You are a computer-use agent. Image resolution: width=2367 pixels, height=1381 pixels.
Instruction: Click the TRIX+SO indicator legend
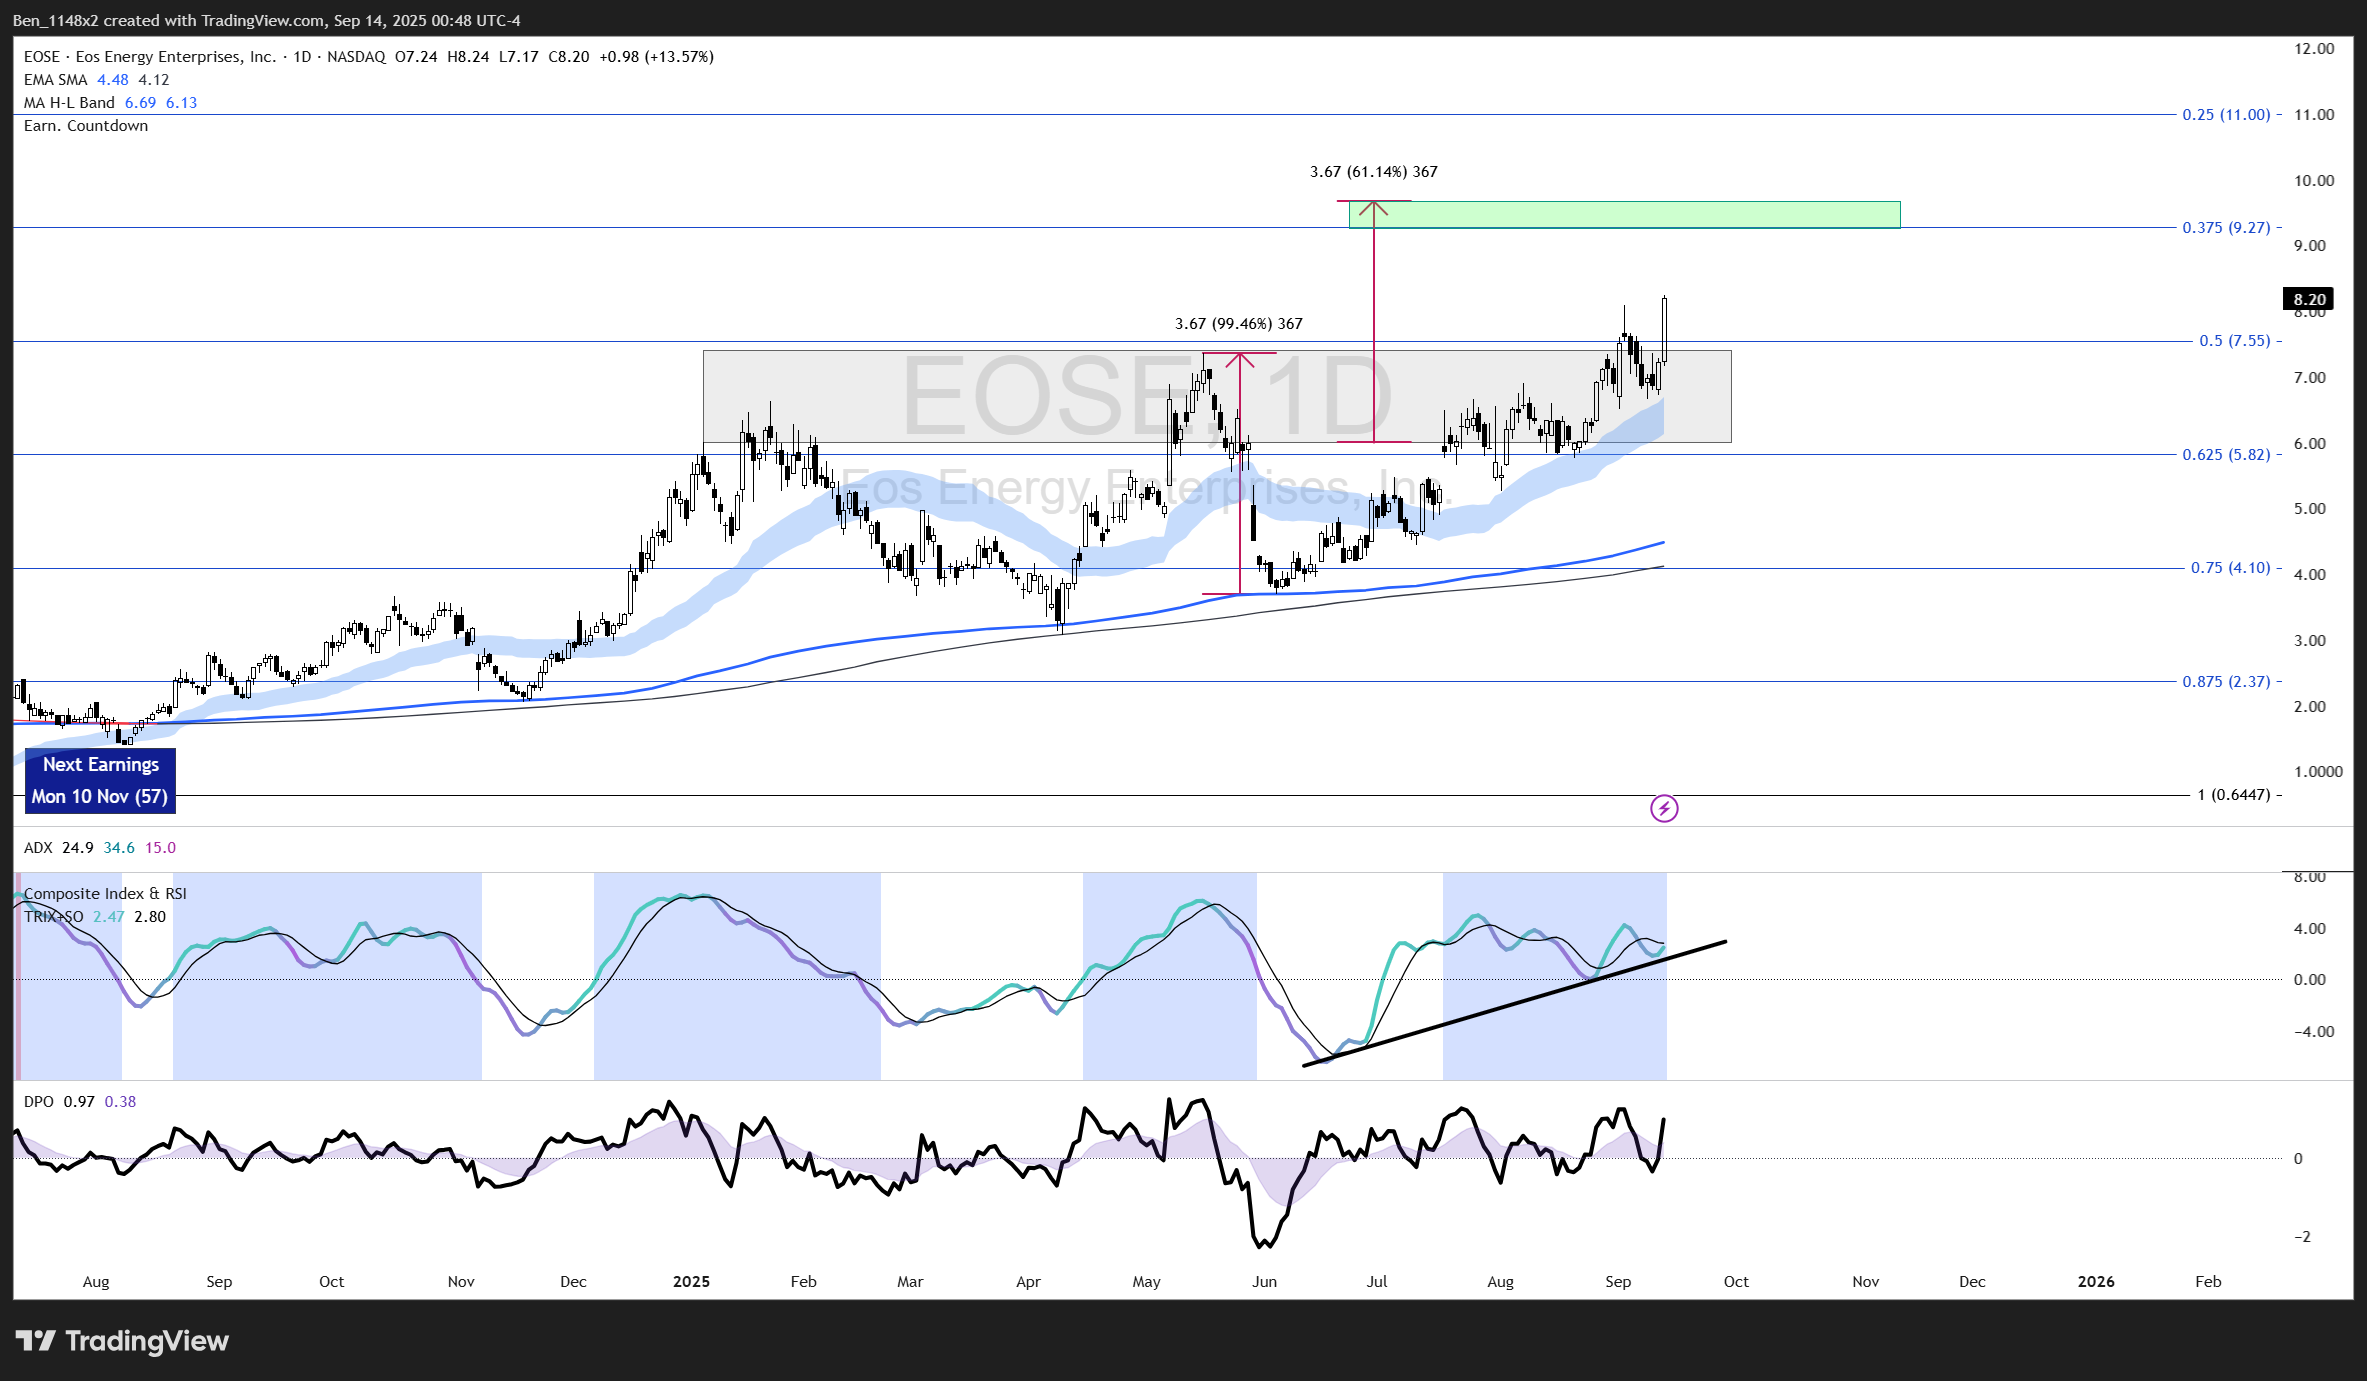tap(54, 917)
